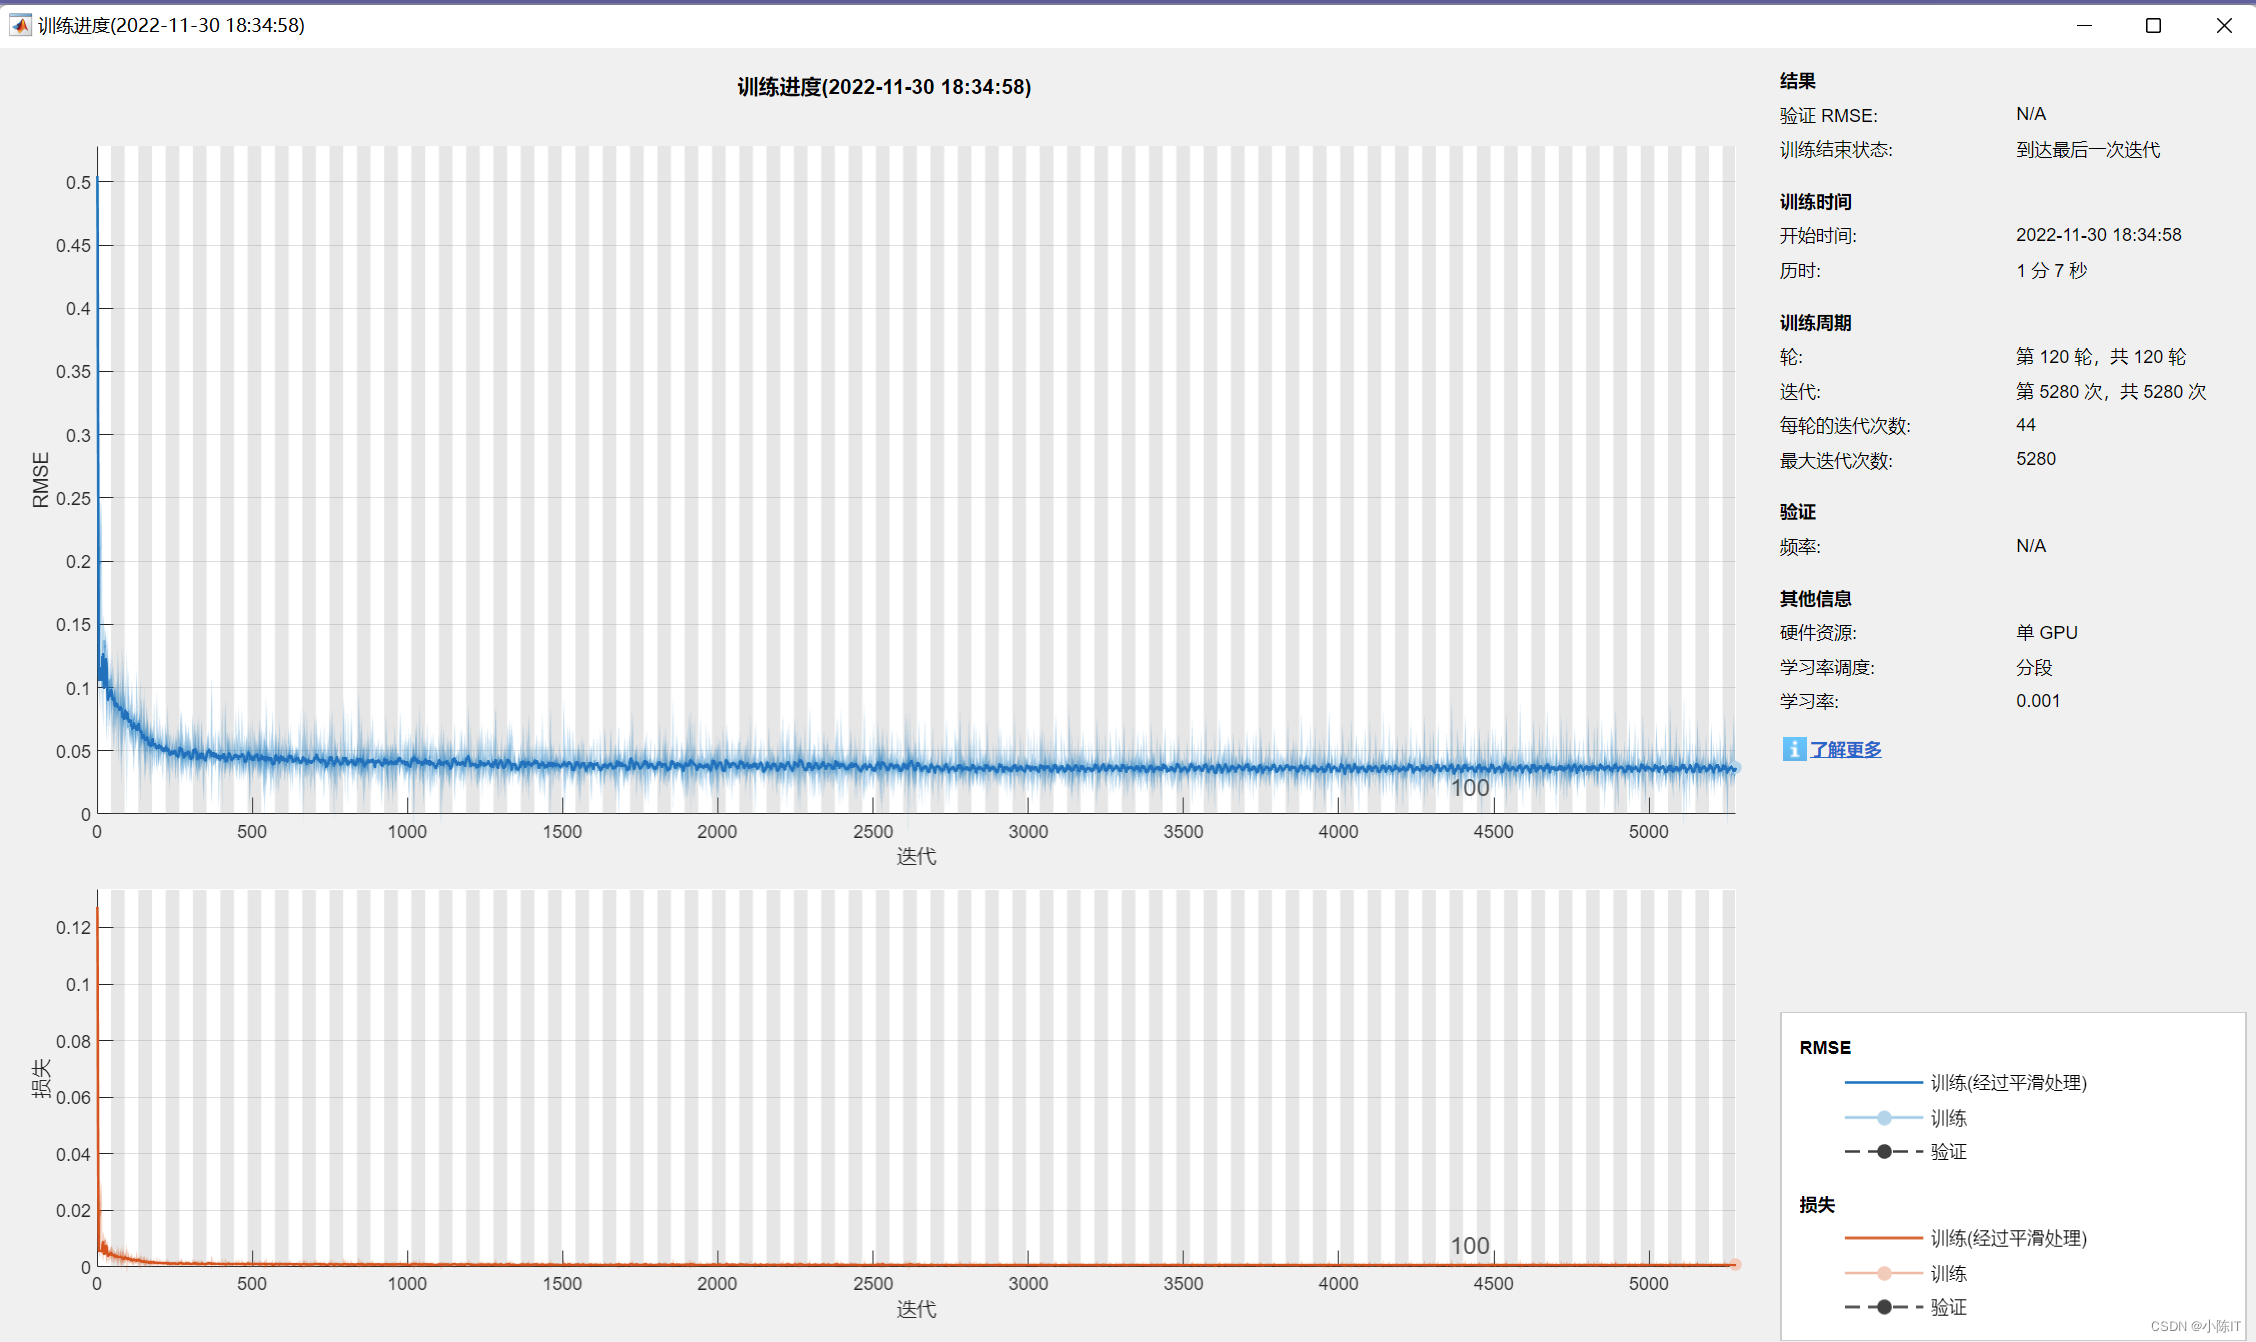Click the light-blue 训练 marker in RMSE legend
This screenshot has height=1342, width=2256.
pyautogui.click(x=1884, y=1117)
